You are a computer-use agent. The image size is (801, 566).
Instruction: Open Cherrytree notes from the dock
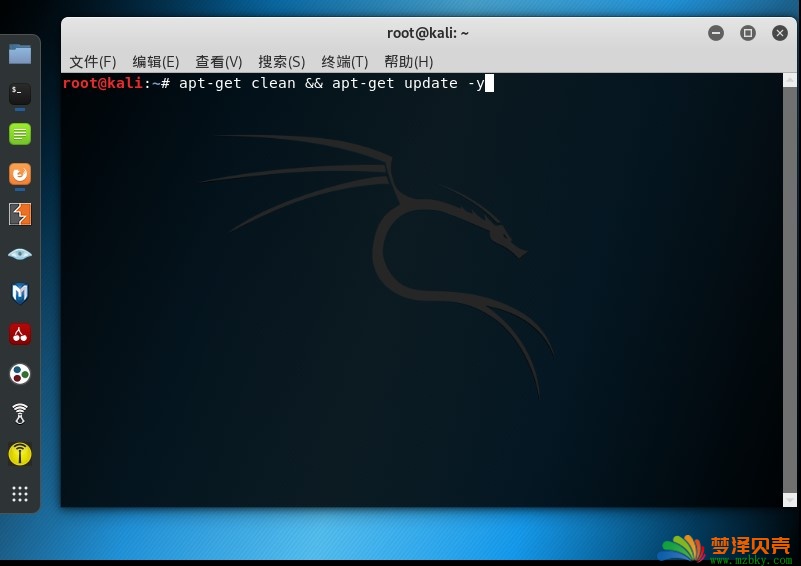[x=20, y=334]
